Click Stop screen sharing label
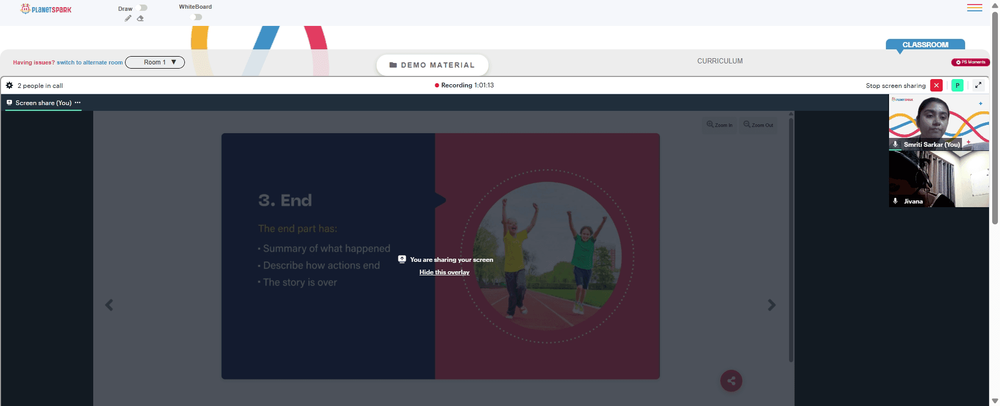1000x406 pixels. click(895, 85)
